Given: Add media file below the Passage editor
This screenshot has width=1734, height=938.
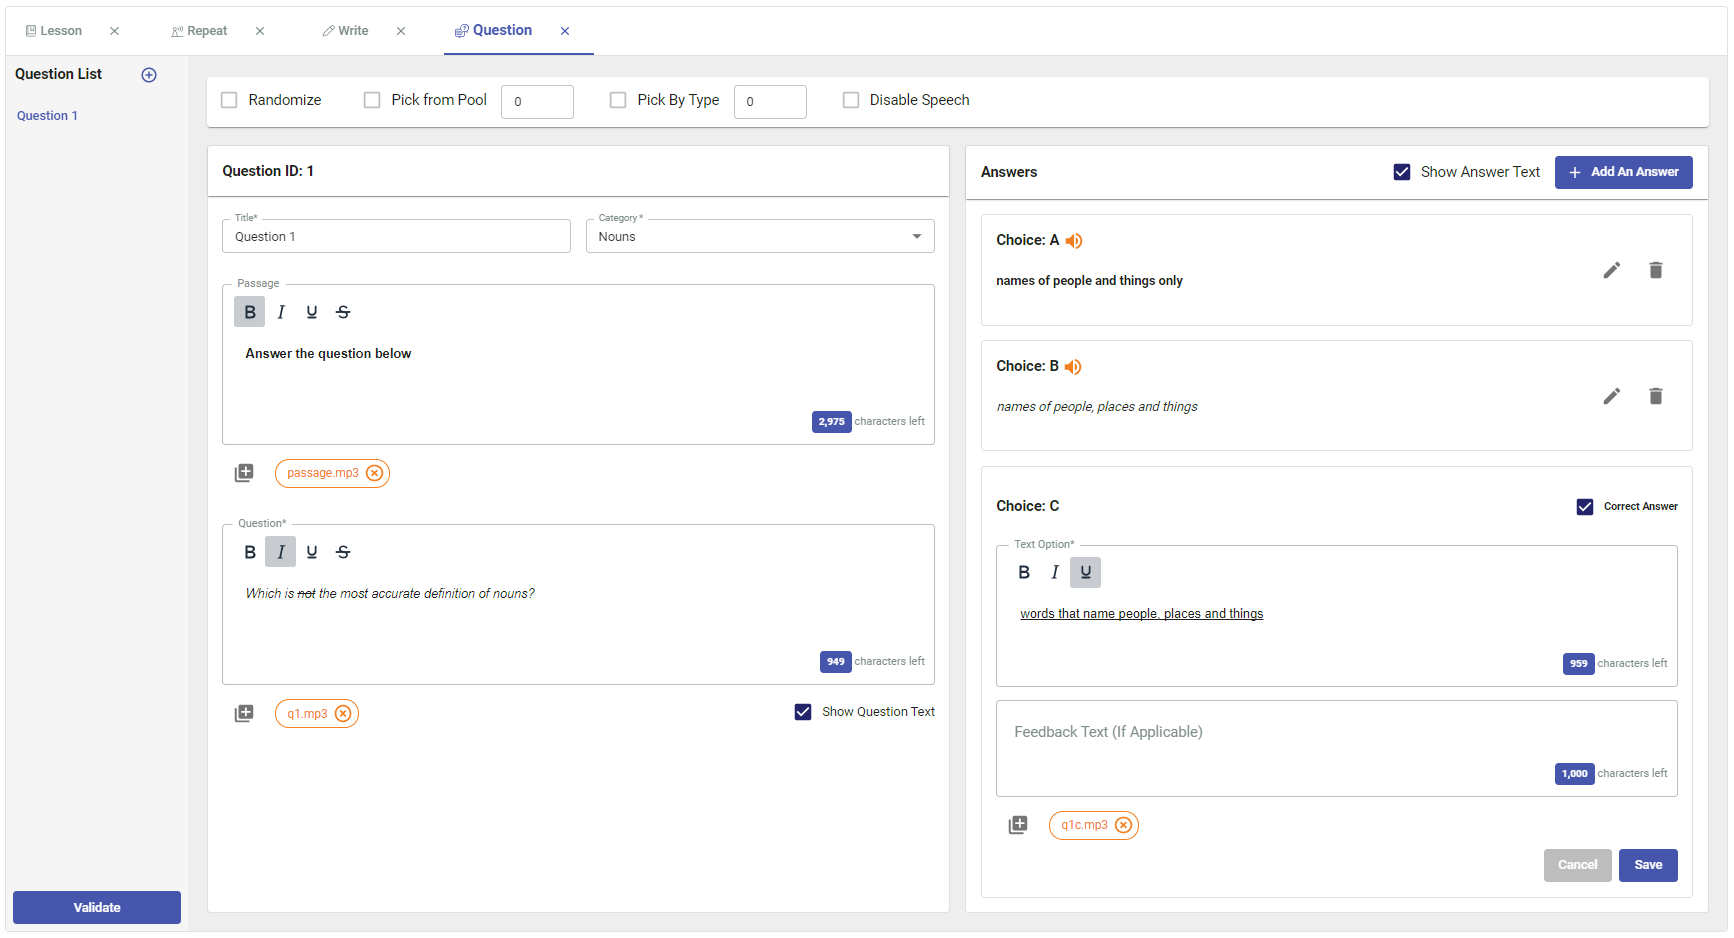Looking at the screenshot, I should tap(244, 473).
